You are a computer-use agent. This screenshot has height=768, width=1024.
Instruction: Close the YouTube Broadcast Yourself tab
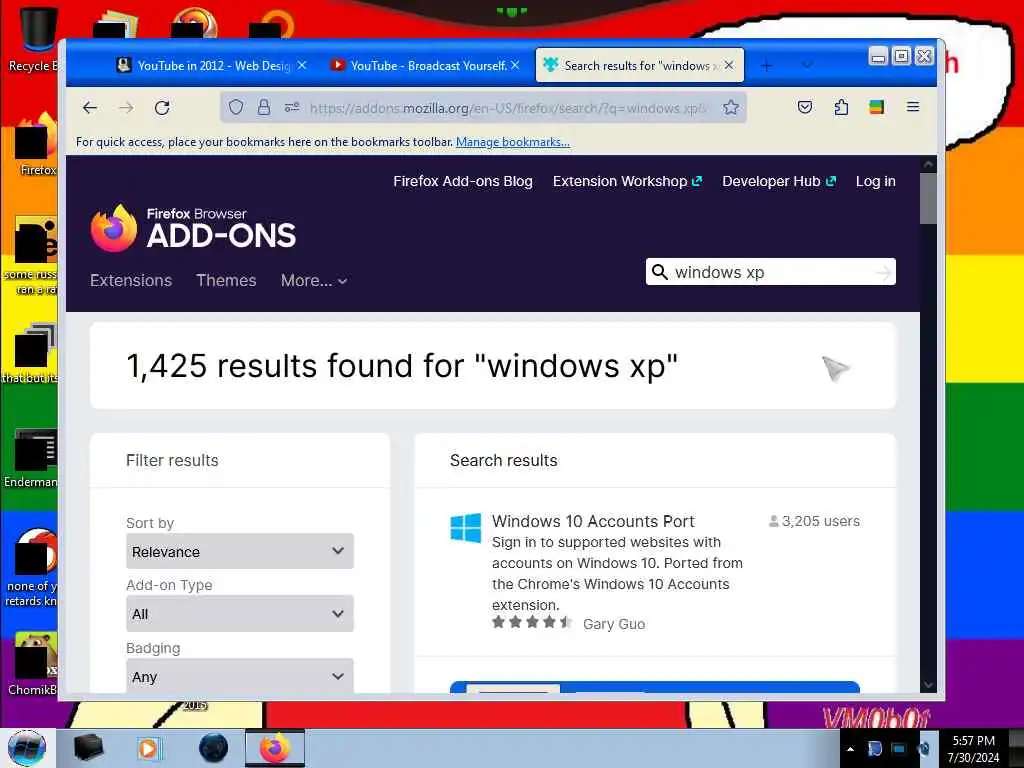[515, 65]
